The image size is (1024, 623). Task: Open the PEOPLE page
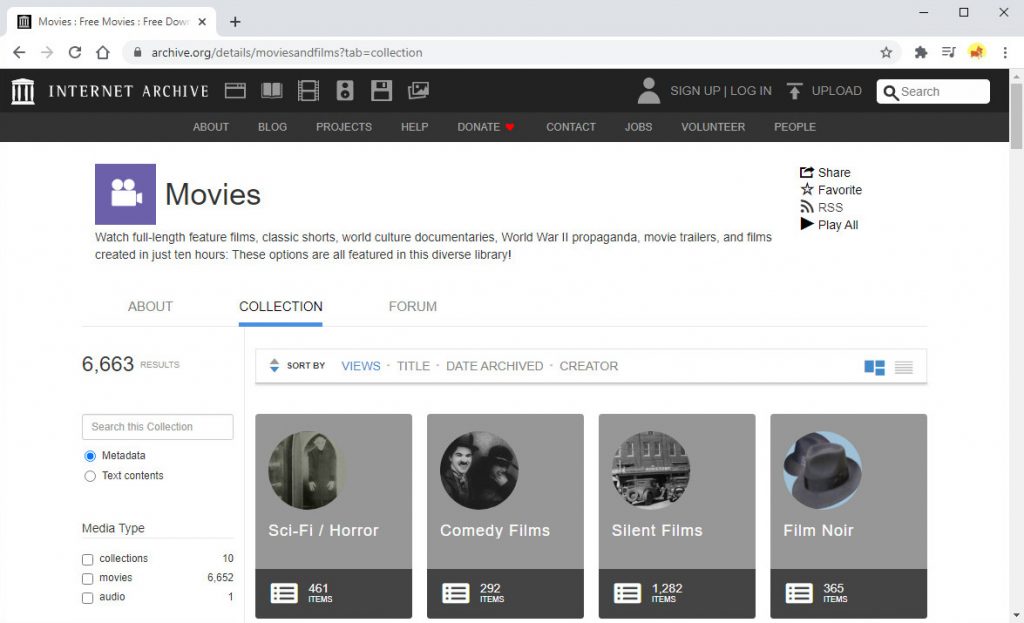(795, 127)
